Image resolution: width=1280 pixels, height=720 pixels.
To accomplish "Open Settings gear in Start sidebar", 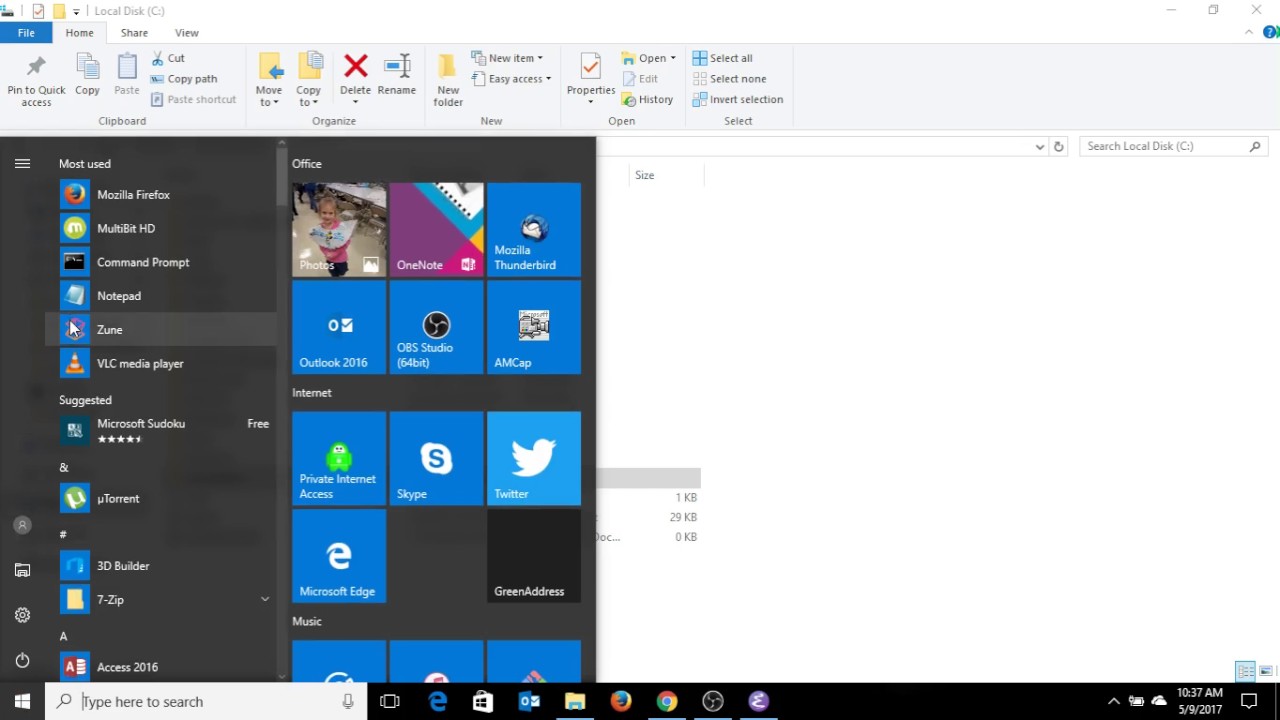I will (x=22, y=615).
